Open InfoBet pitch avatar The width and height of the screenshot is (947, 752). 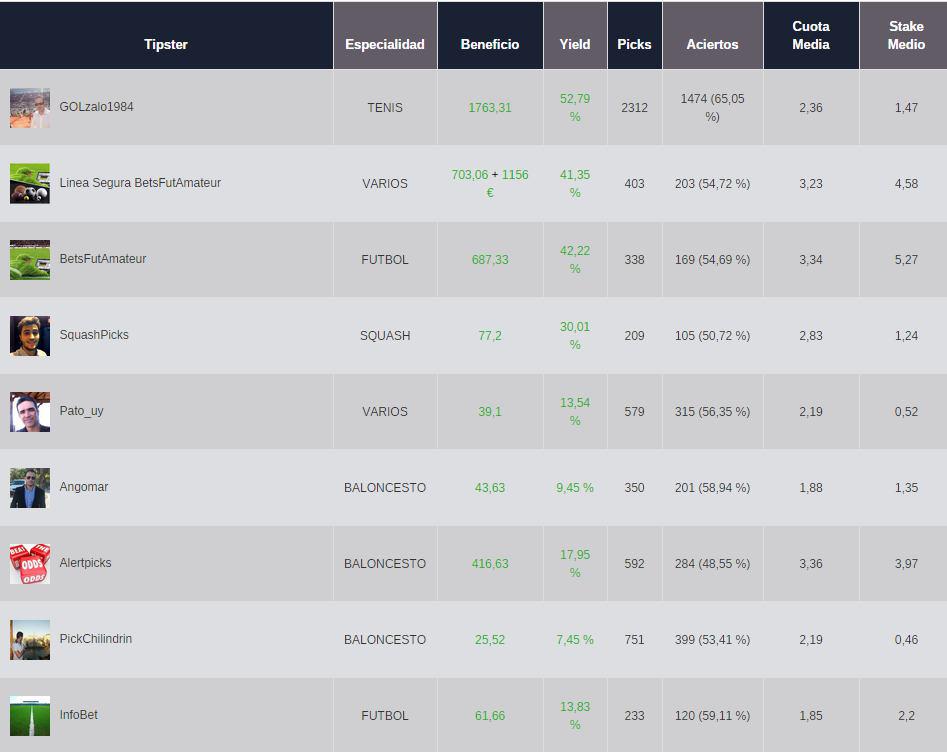pyautogui.click(x=30, y=716)
